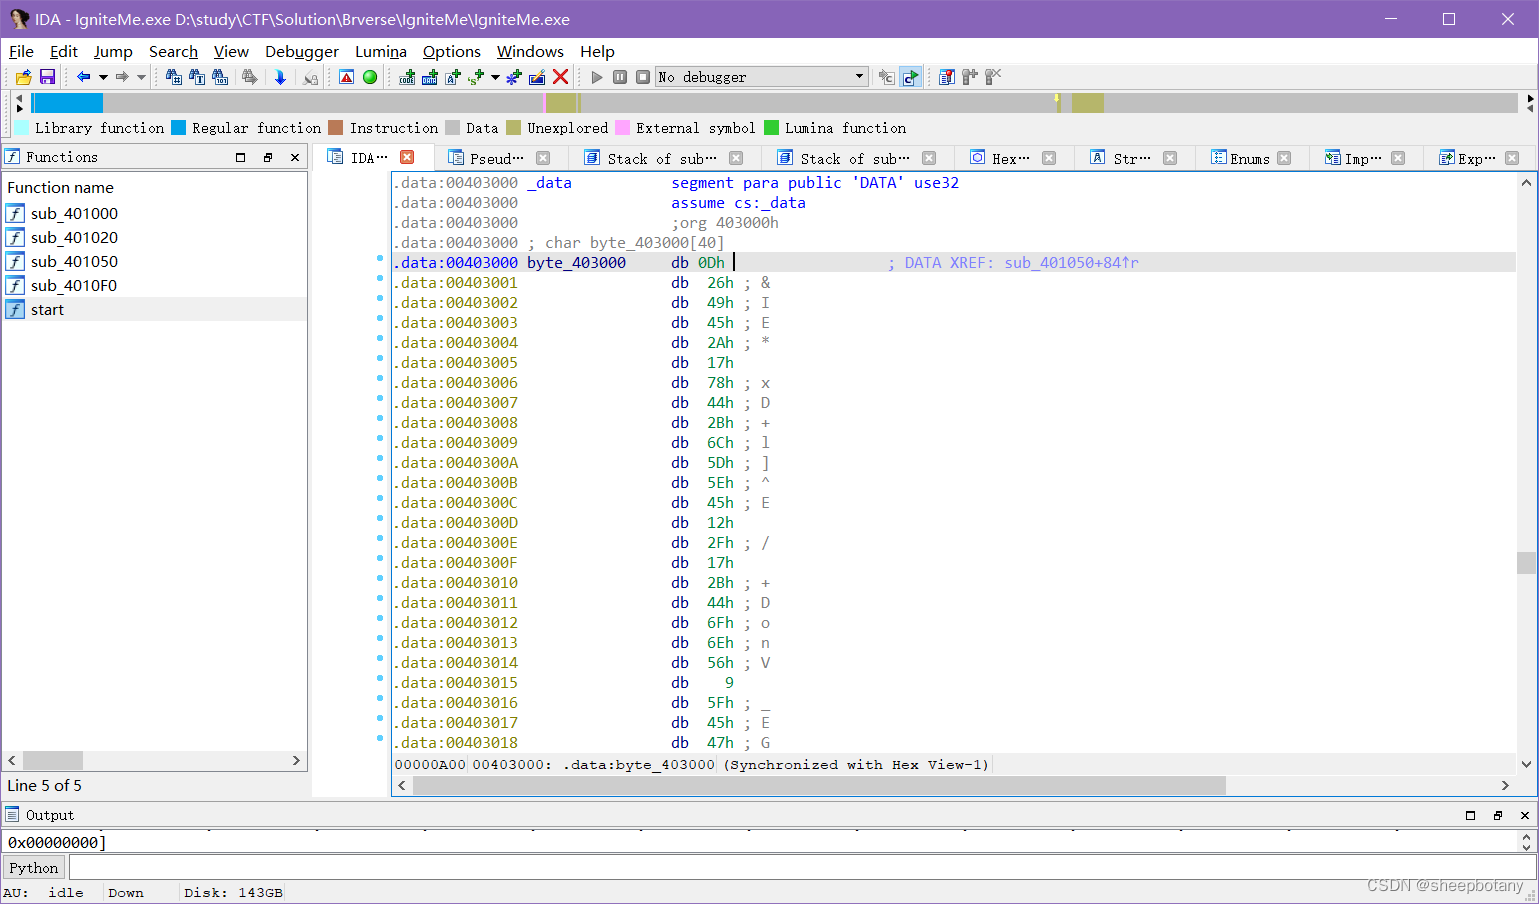Screen dimensions: 1539x904
Task: Click the blue asterisk array icon
Action: [513, 77]
